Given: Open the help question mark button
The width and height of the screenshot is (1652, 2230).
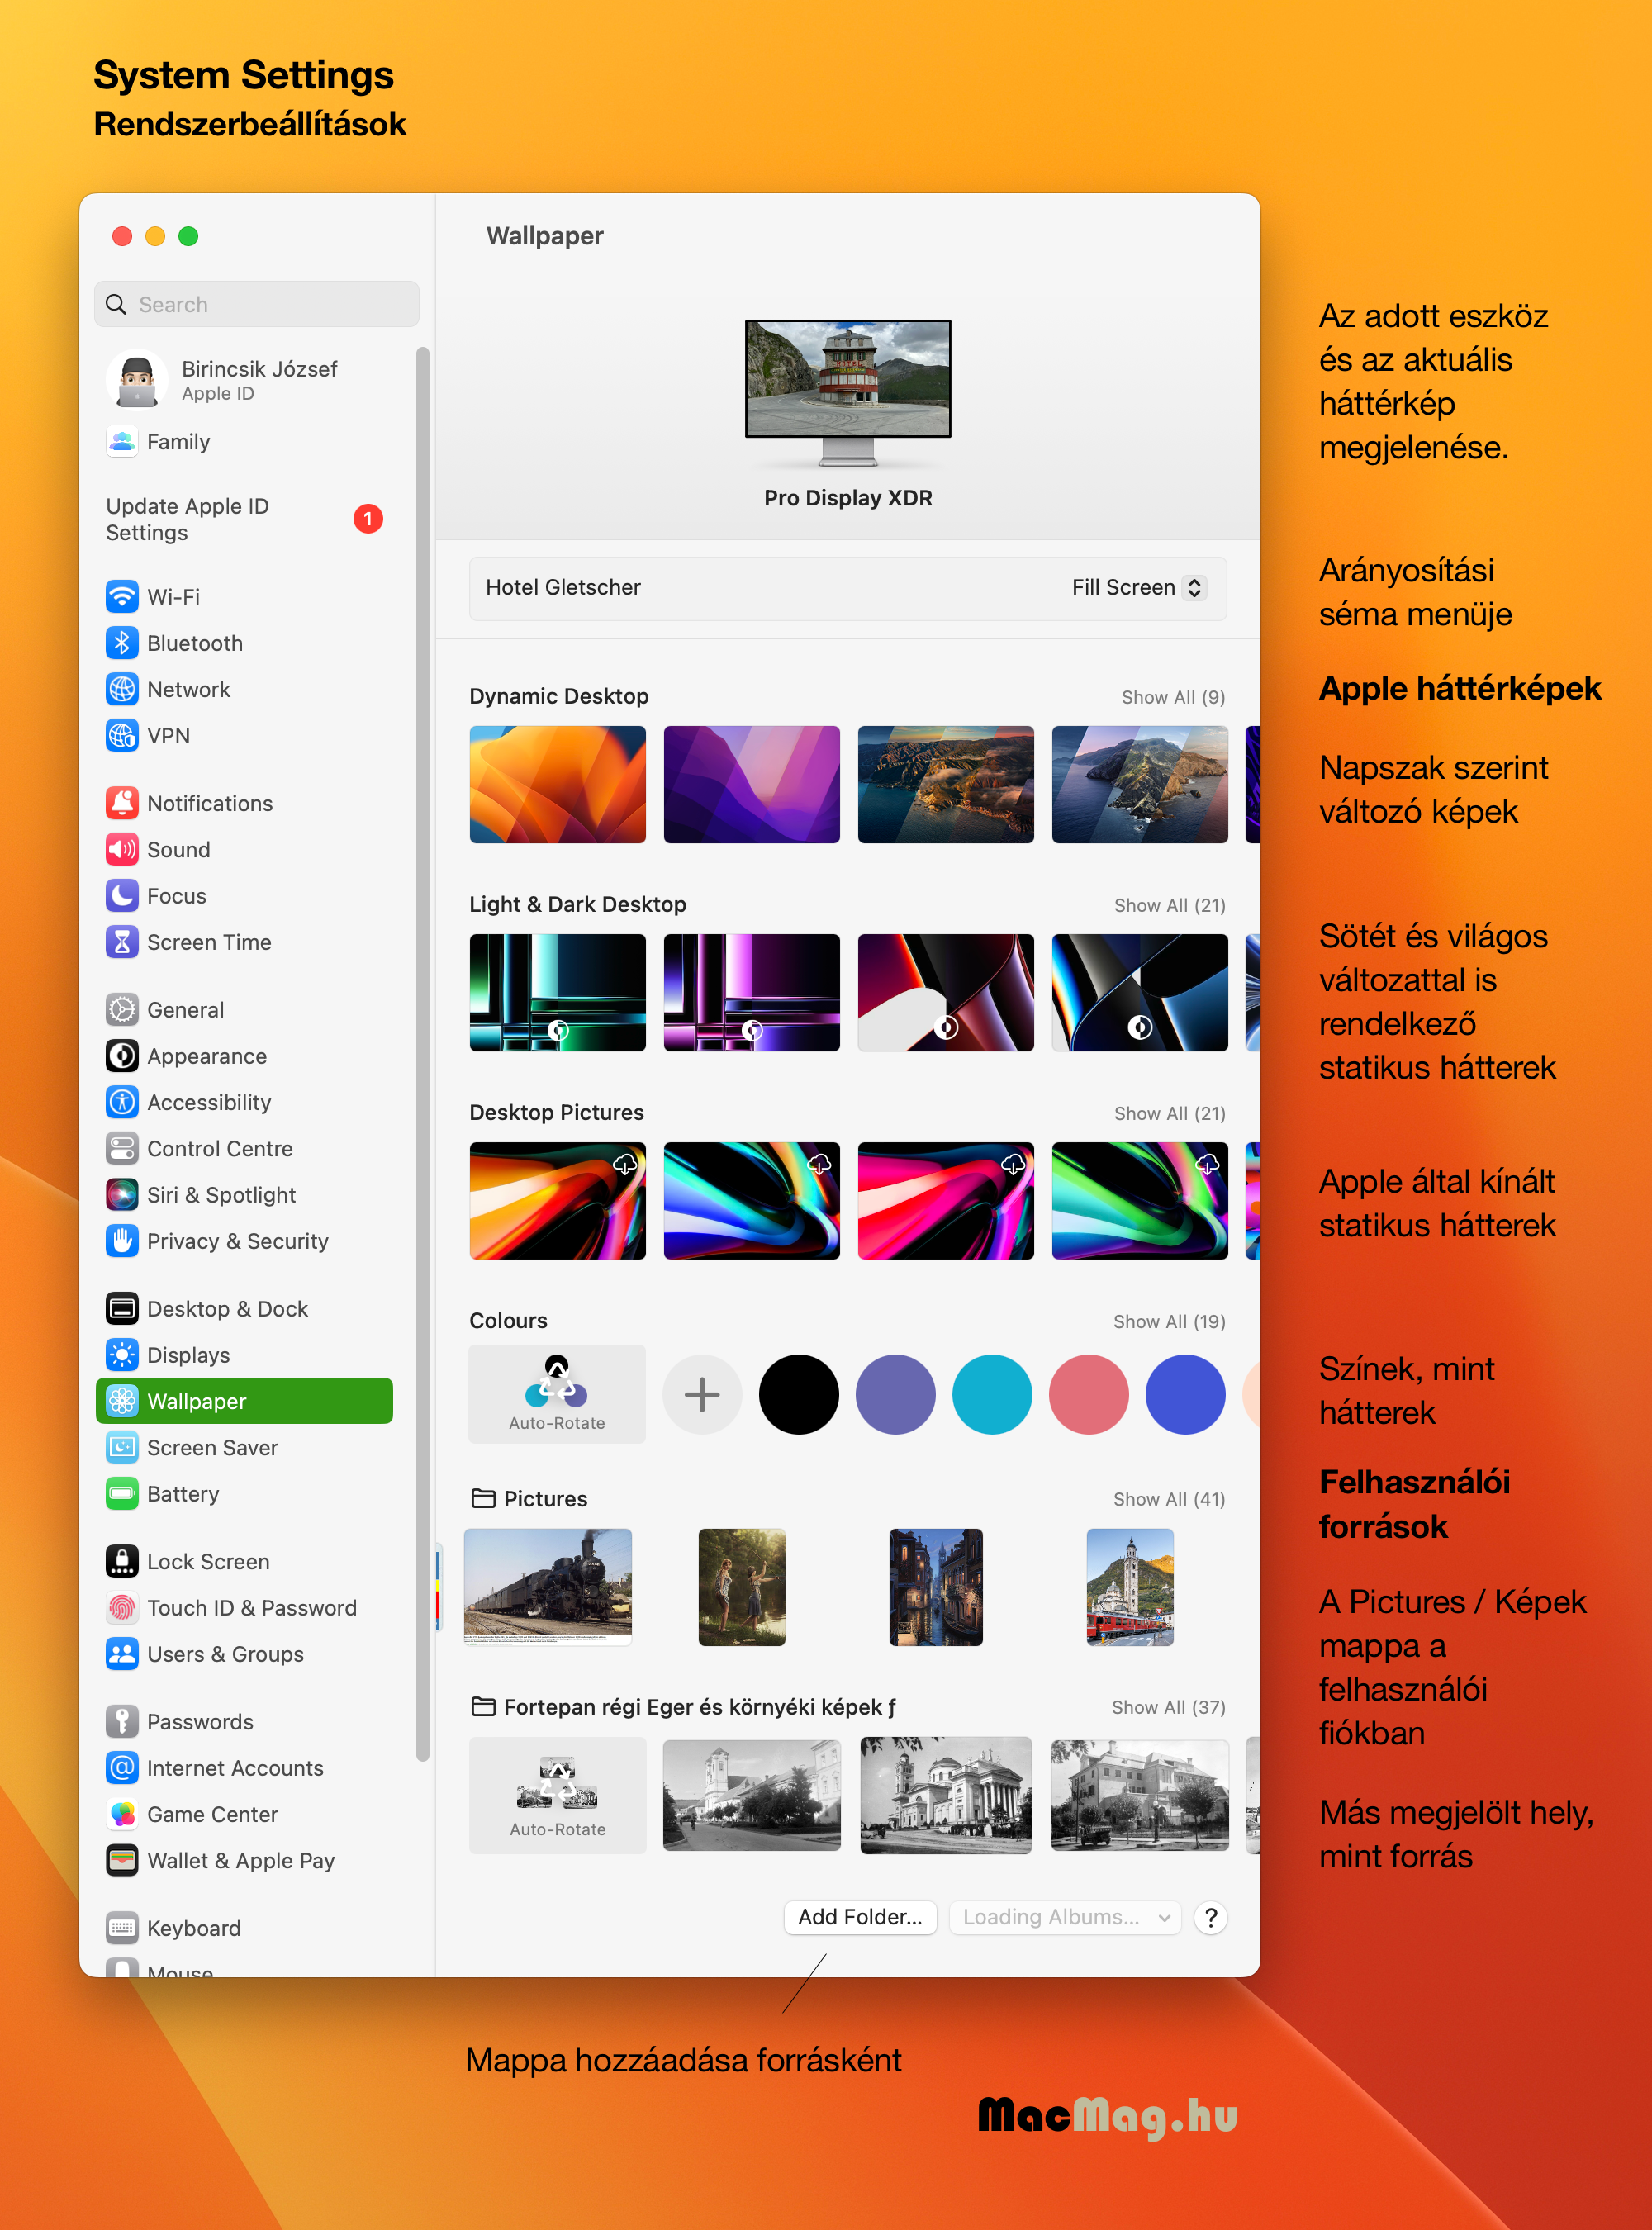Looking at the screenshot, I should coord(1210,1917).
